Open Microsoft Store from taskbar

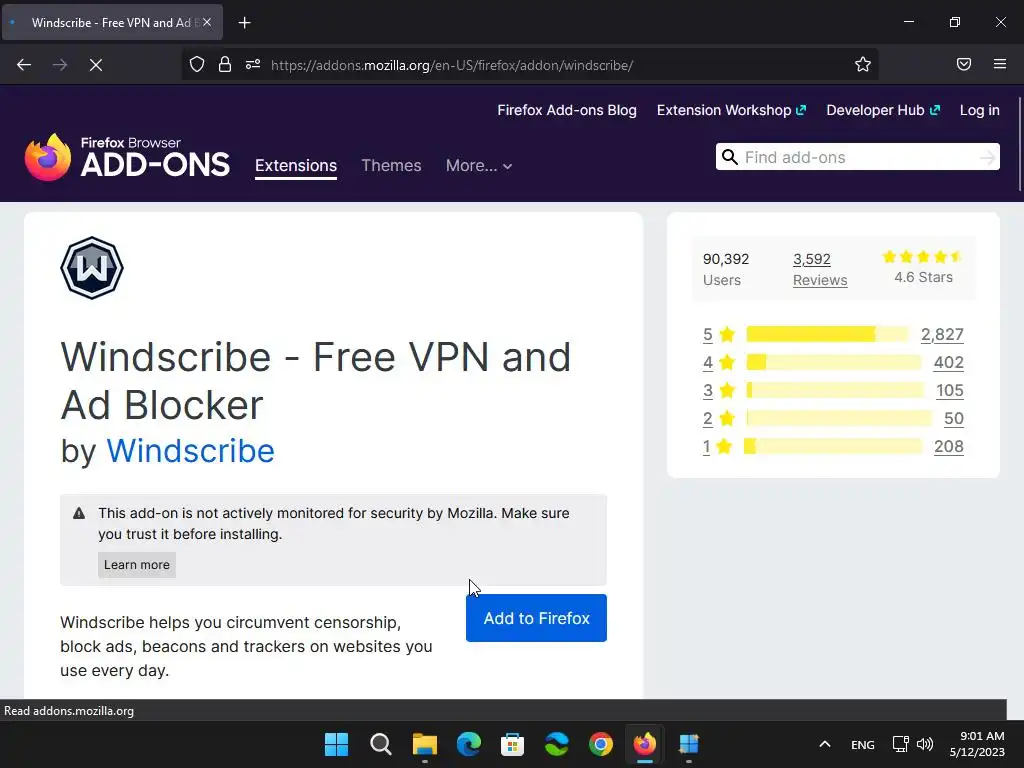[513, 744]
